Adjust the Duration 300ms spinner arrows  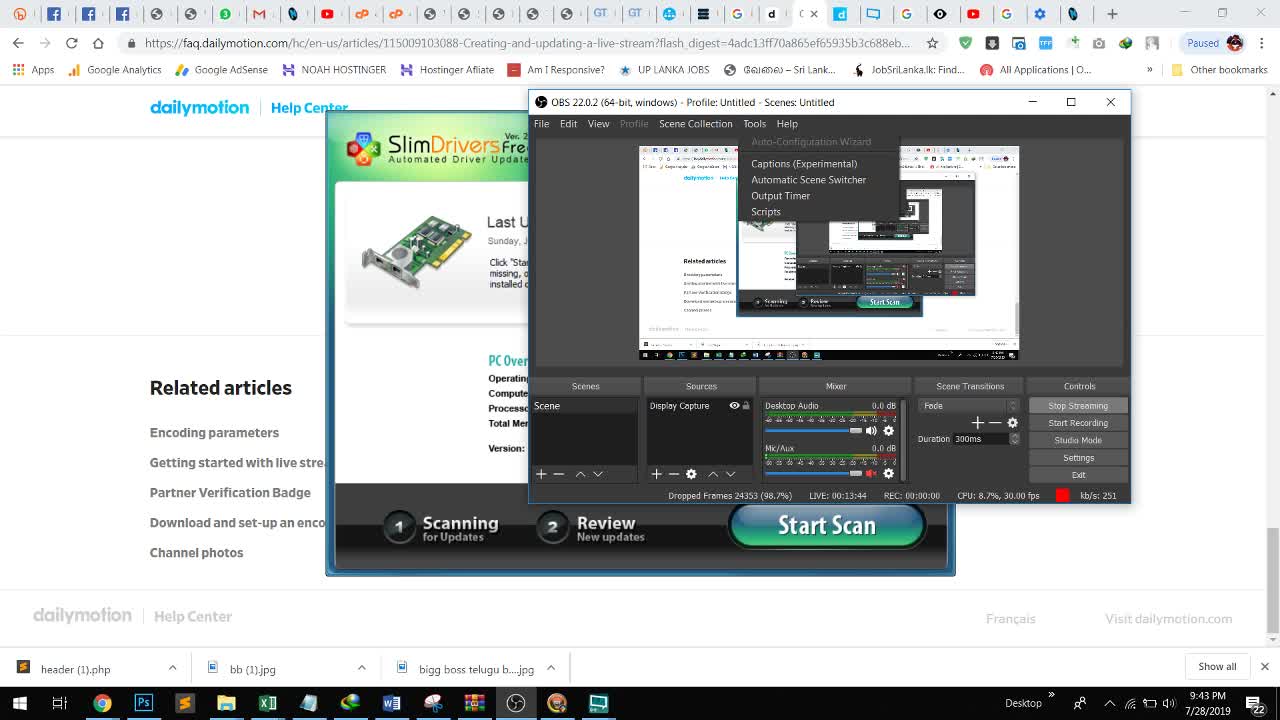tap(1014, 439)
